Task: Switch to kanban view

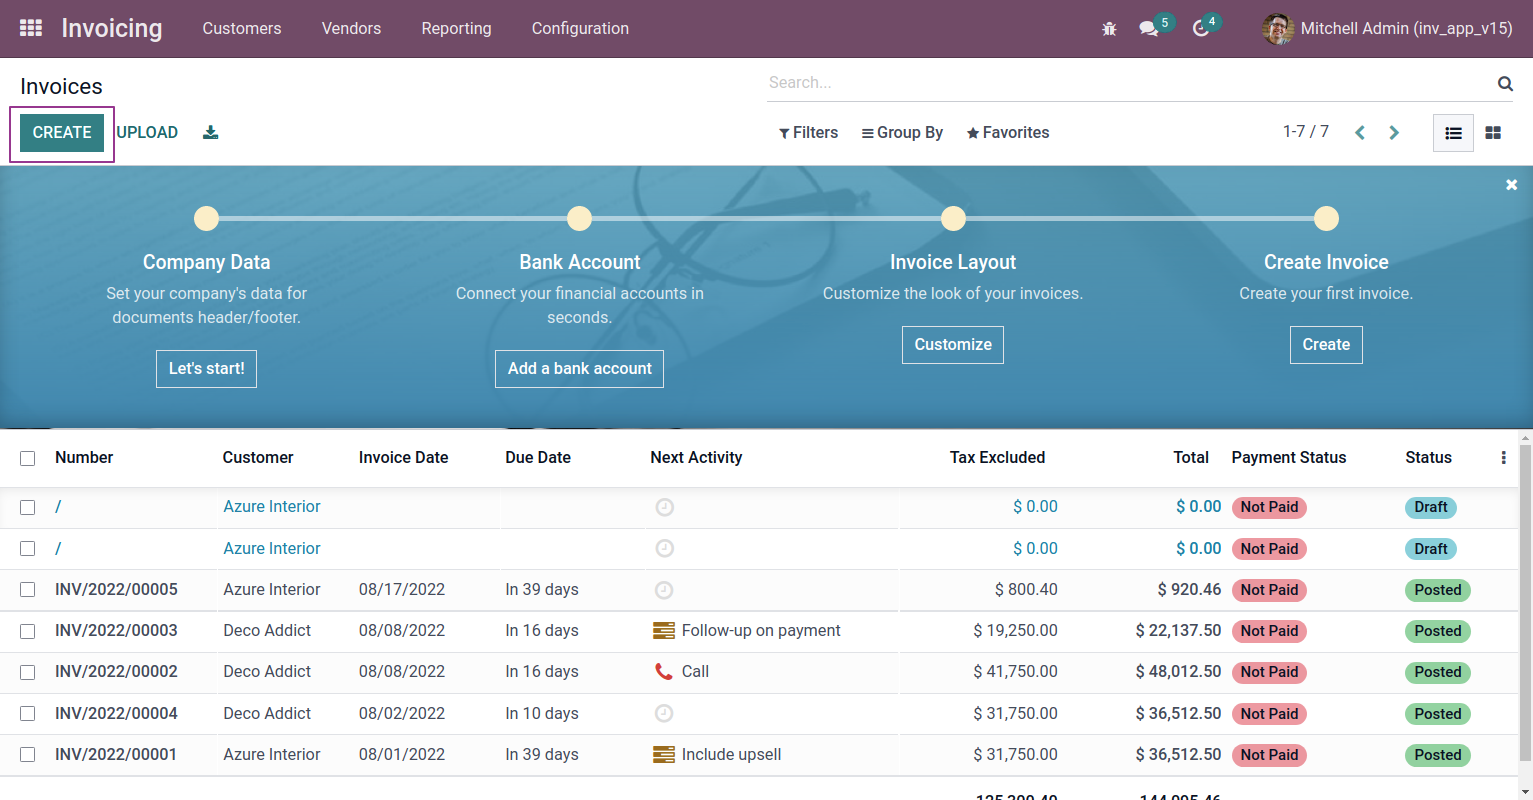Action: (1493, 133)
